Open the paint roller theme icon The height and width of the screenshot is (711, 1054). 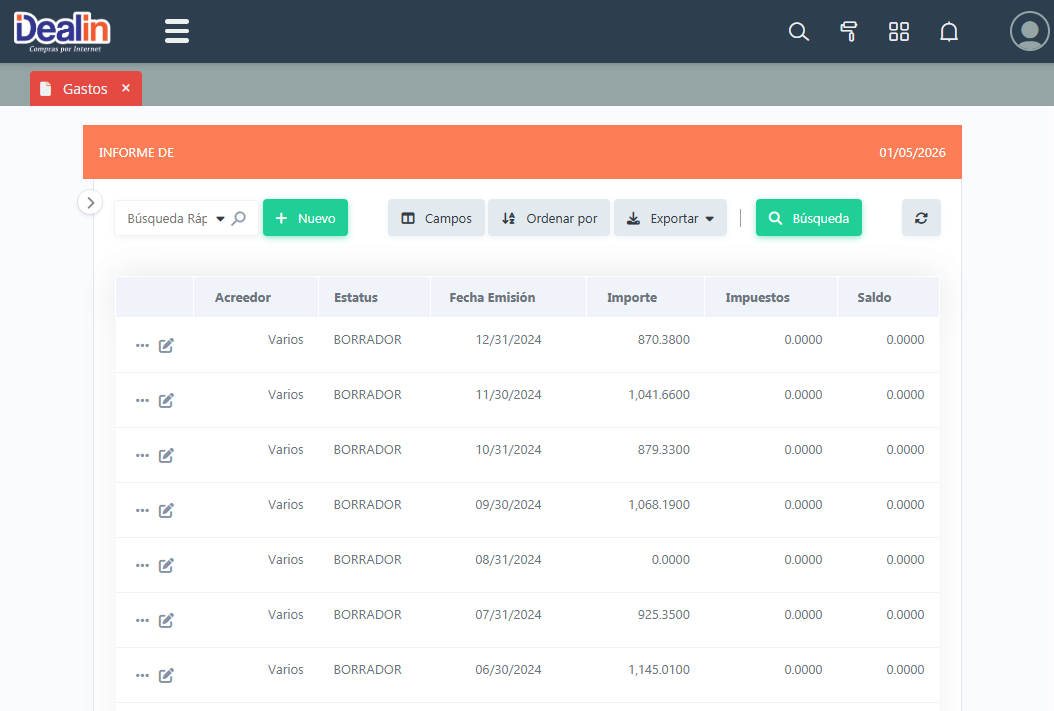(x=849, y=32)
